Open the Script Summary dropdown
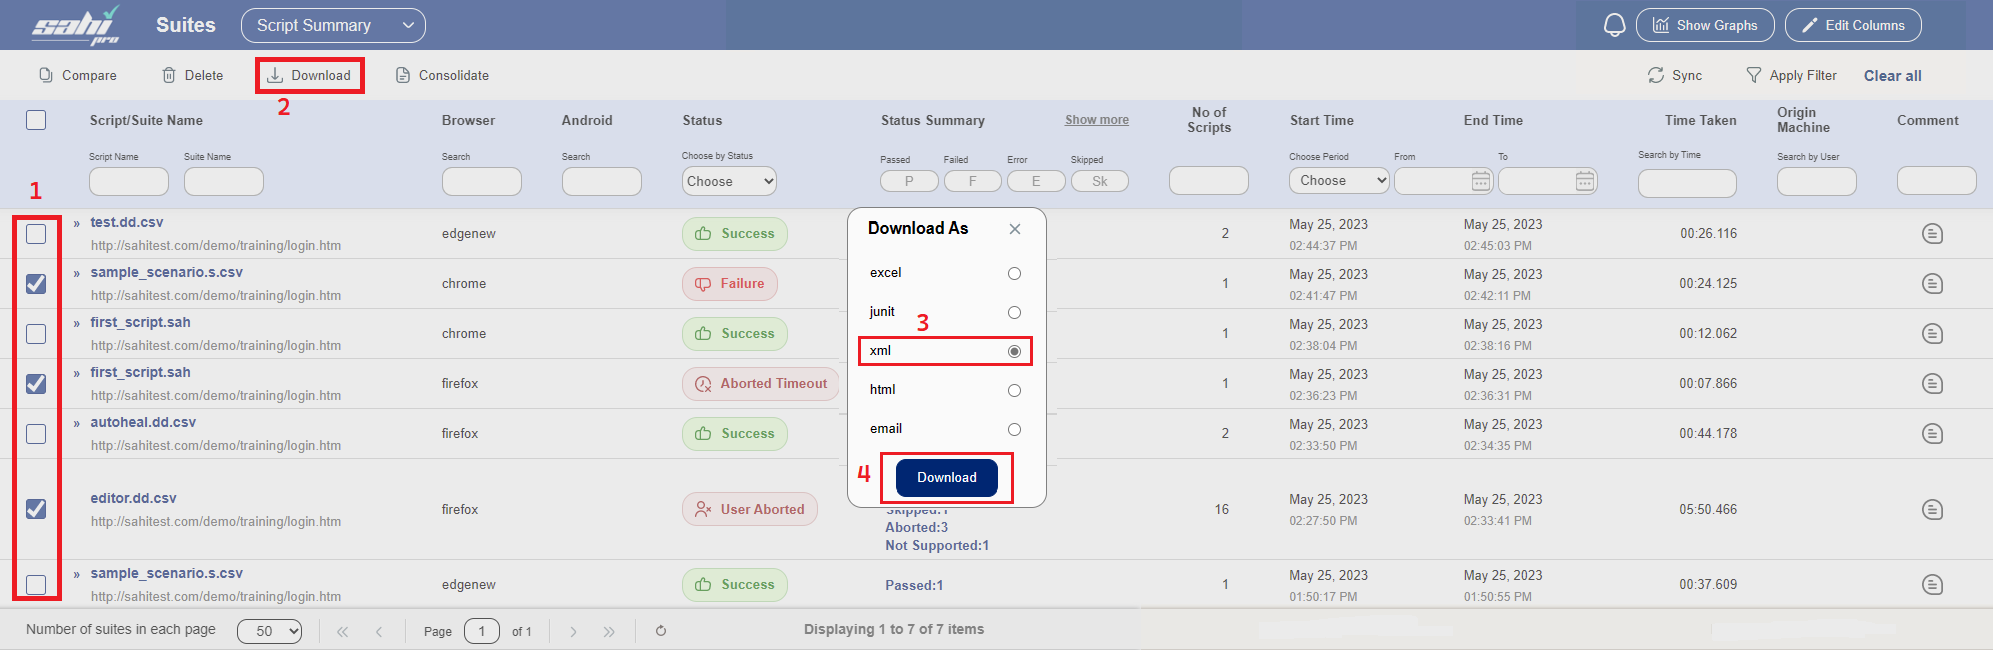This screenshot has height=650, width=1993. 333,26
